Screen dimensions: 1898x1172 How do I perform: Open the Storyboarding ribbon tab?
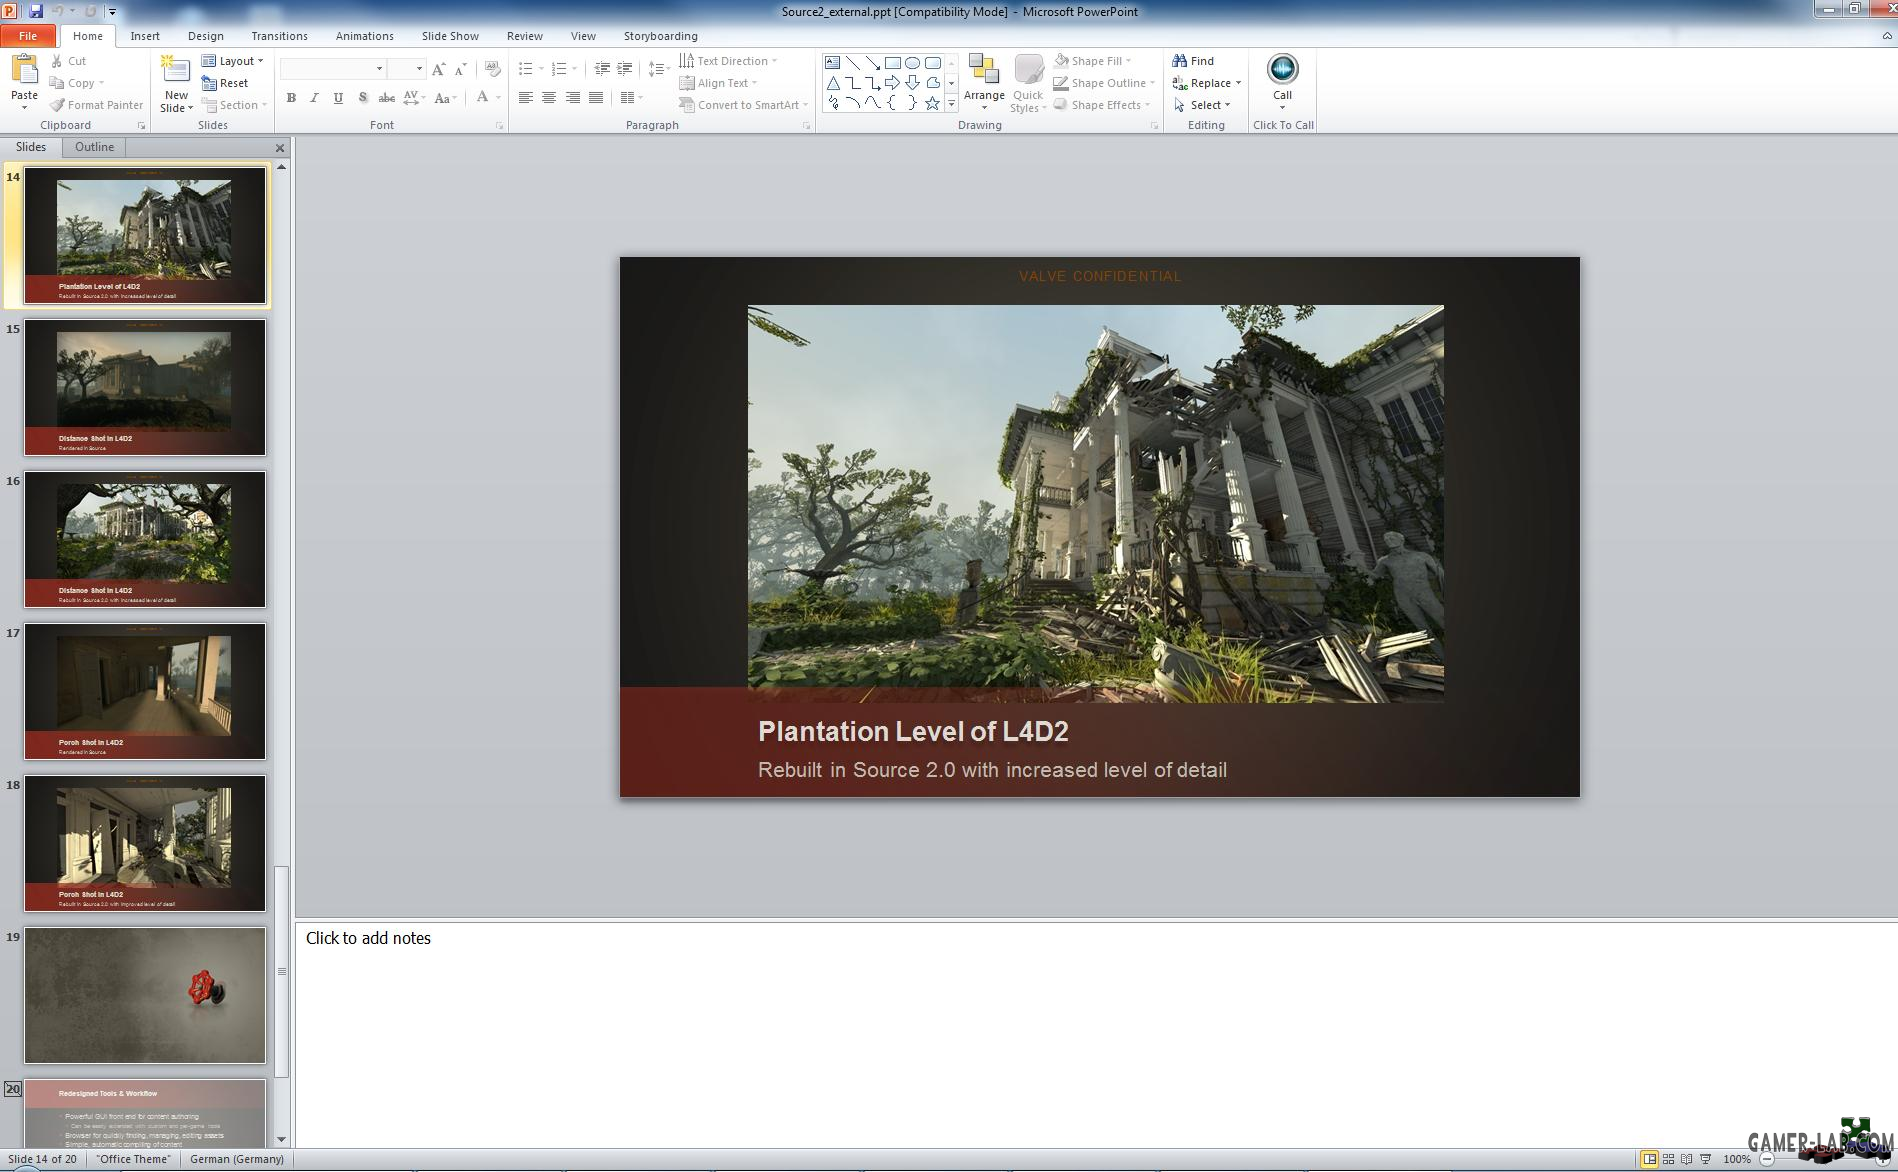pyautogui.click(x=660, y=36)
